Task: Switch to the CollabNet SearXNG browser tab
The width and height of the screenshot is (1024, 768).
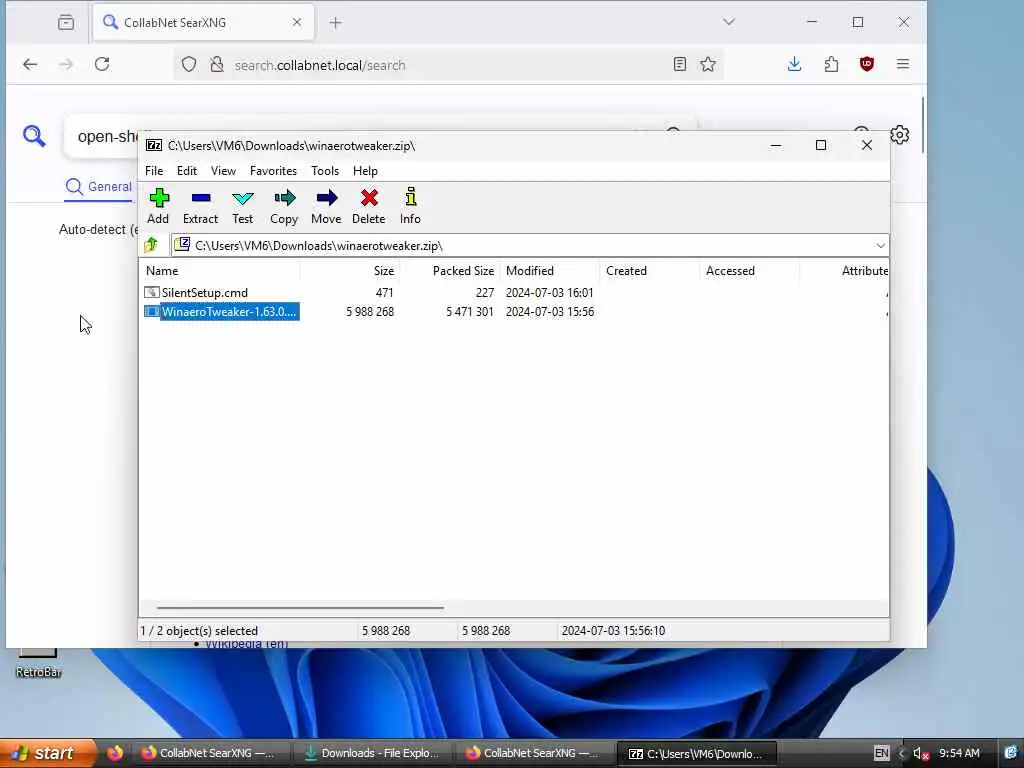Action: 204,23
